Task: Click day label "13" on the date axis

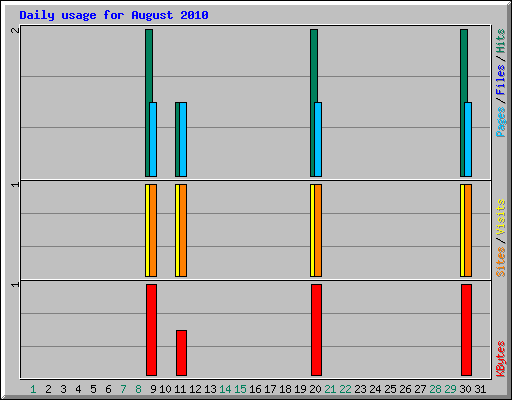Action: (210, 389)
